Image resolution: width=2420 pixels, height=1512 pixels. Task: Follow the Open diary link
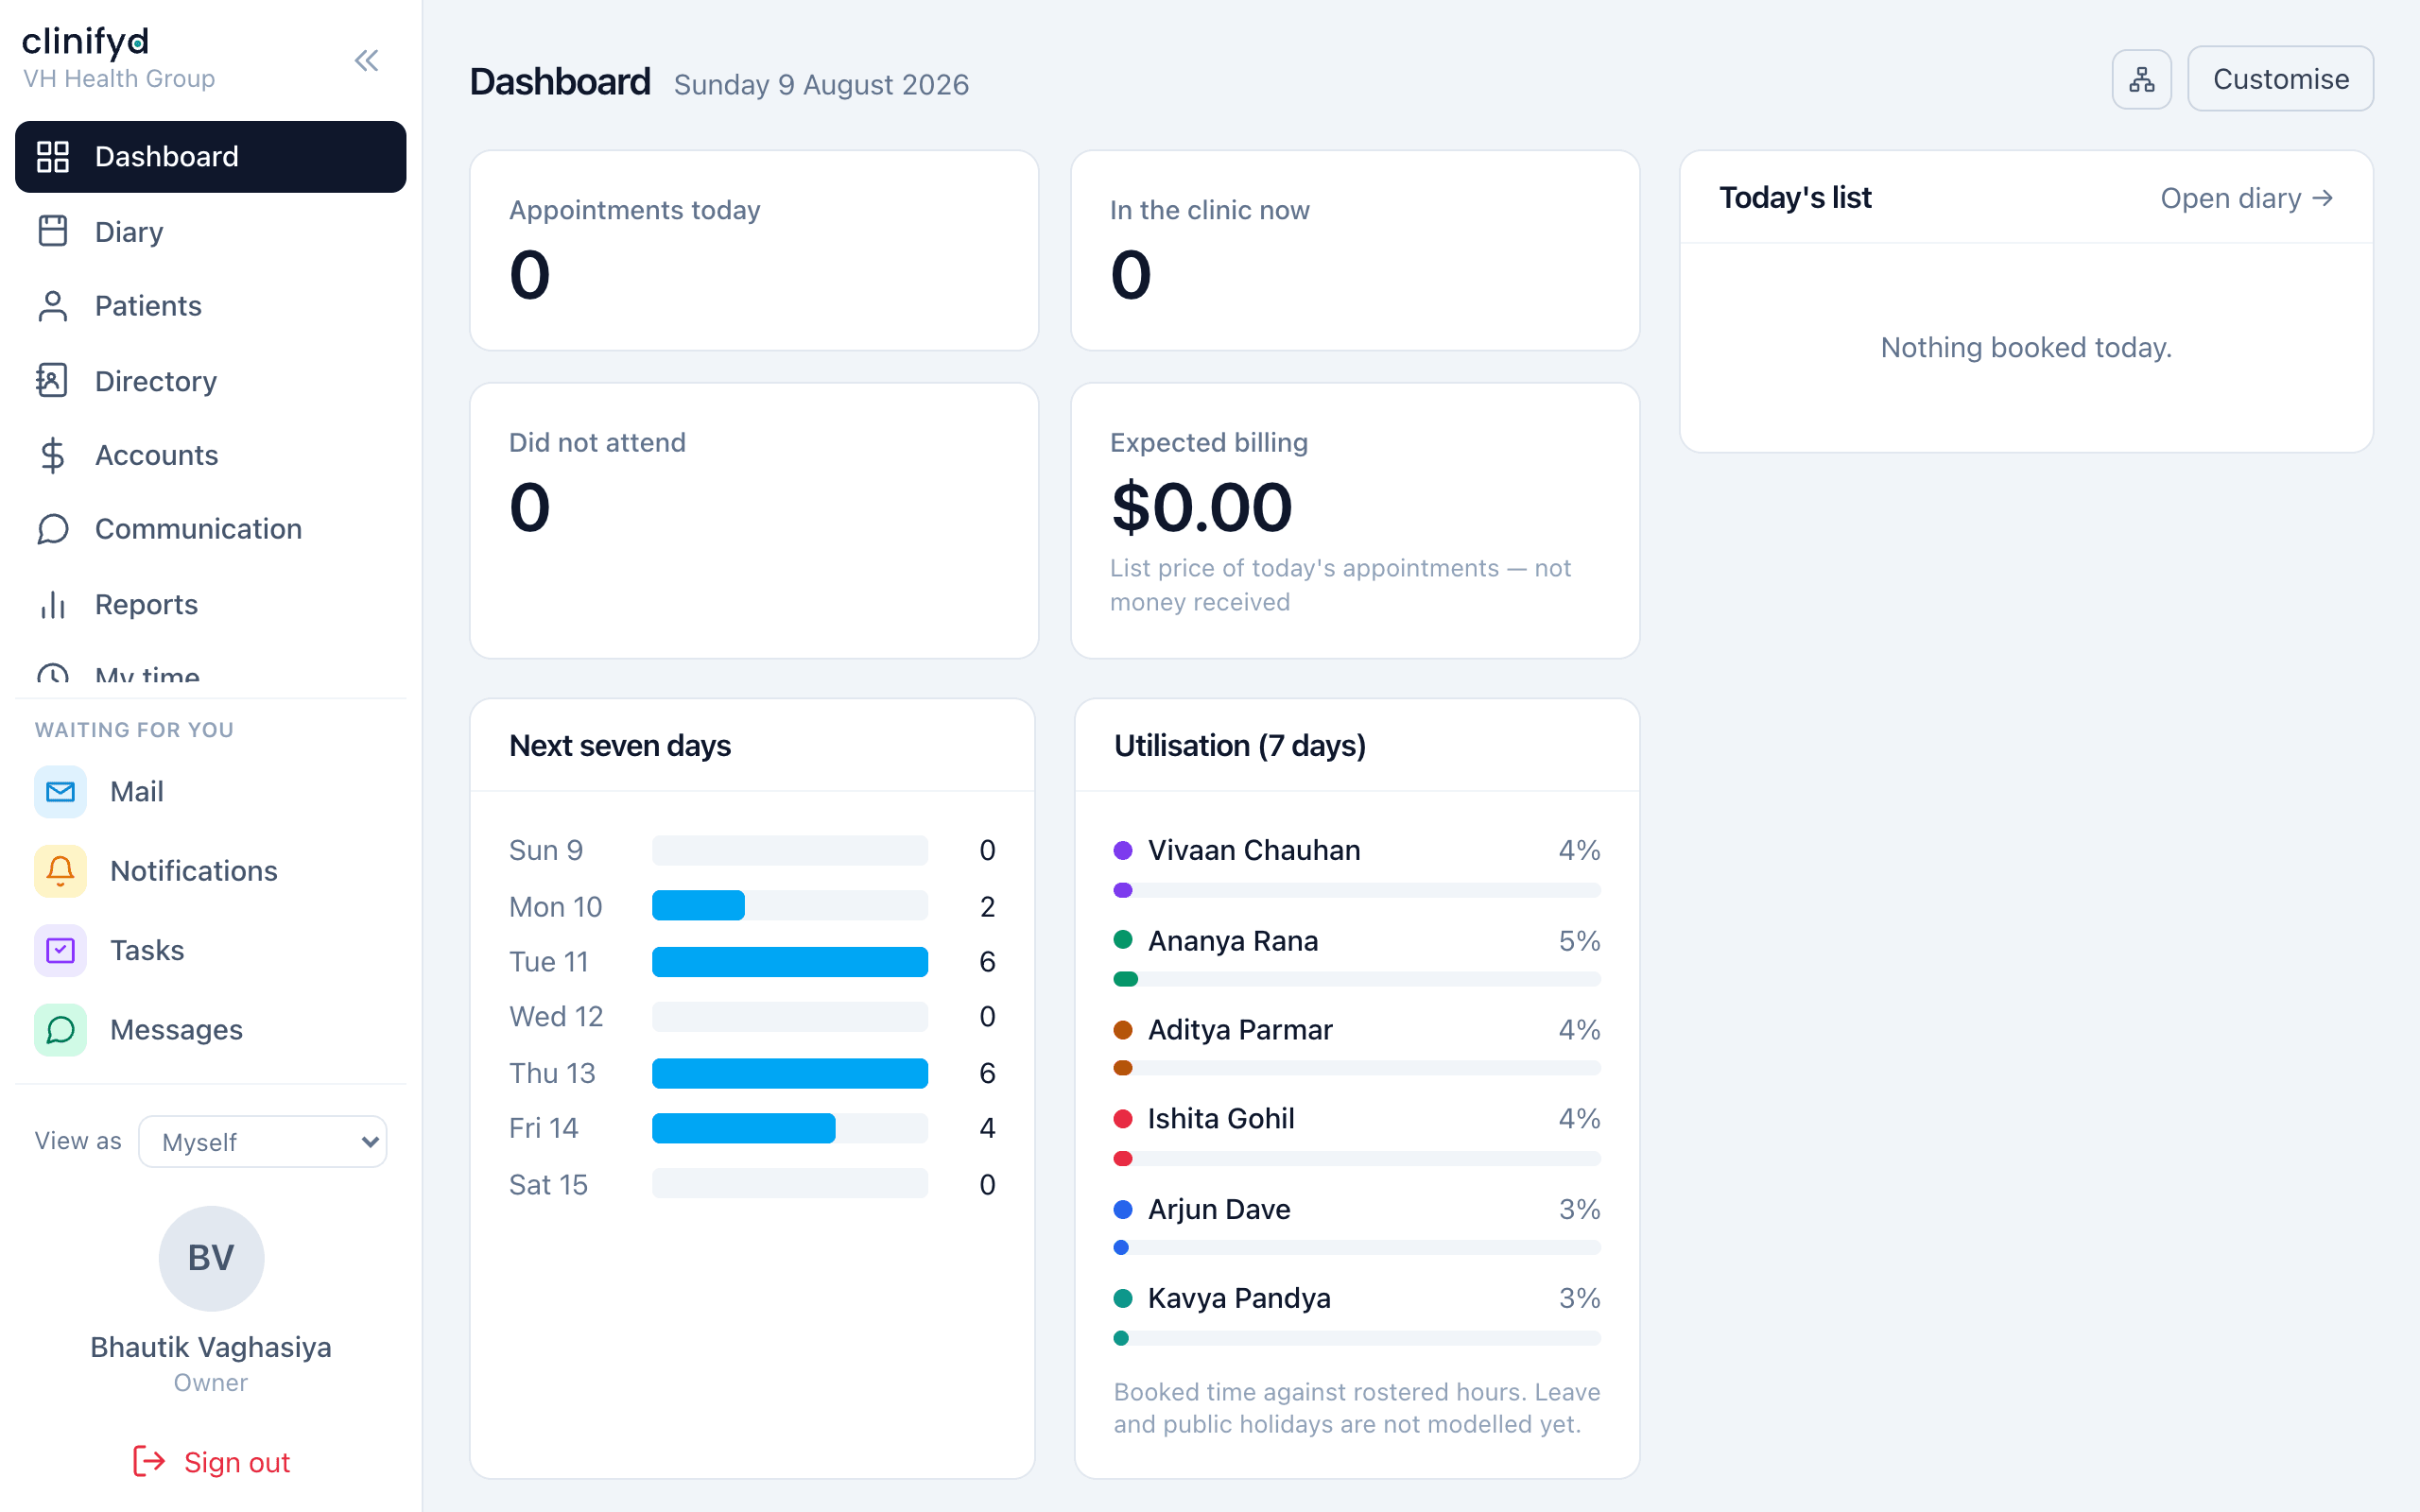coord(2247,198)
